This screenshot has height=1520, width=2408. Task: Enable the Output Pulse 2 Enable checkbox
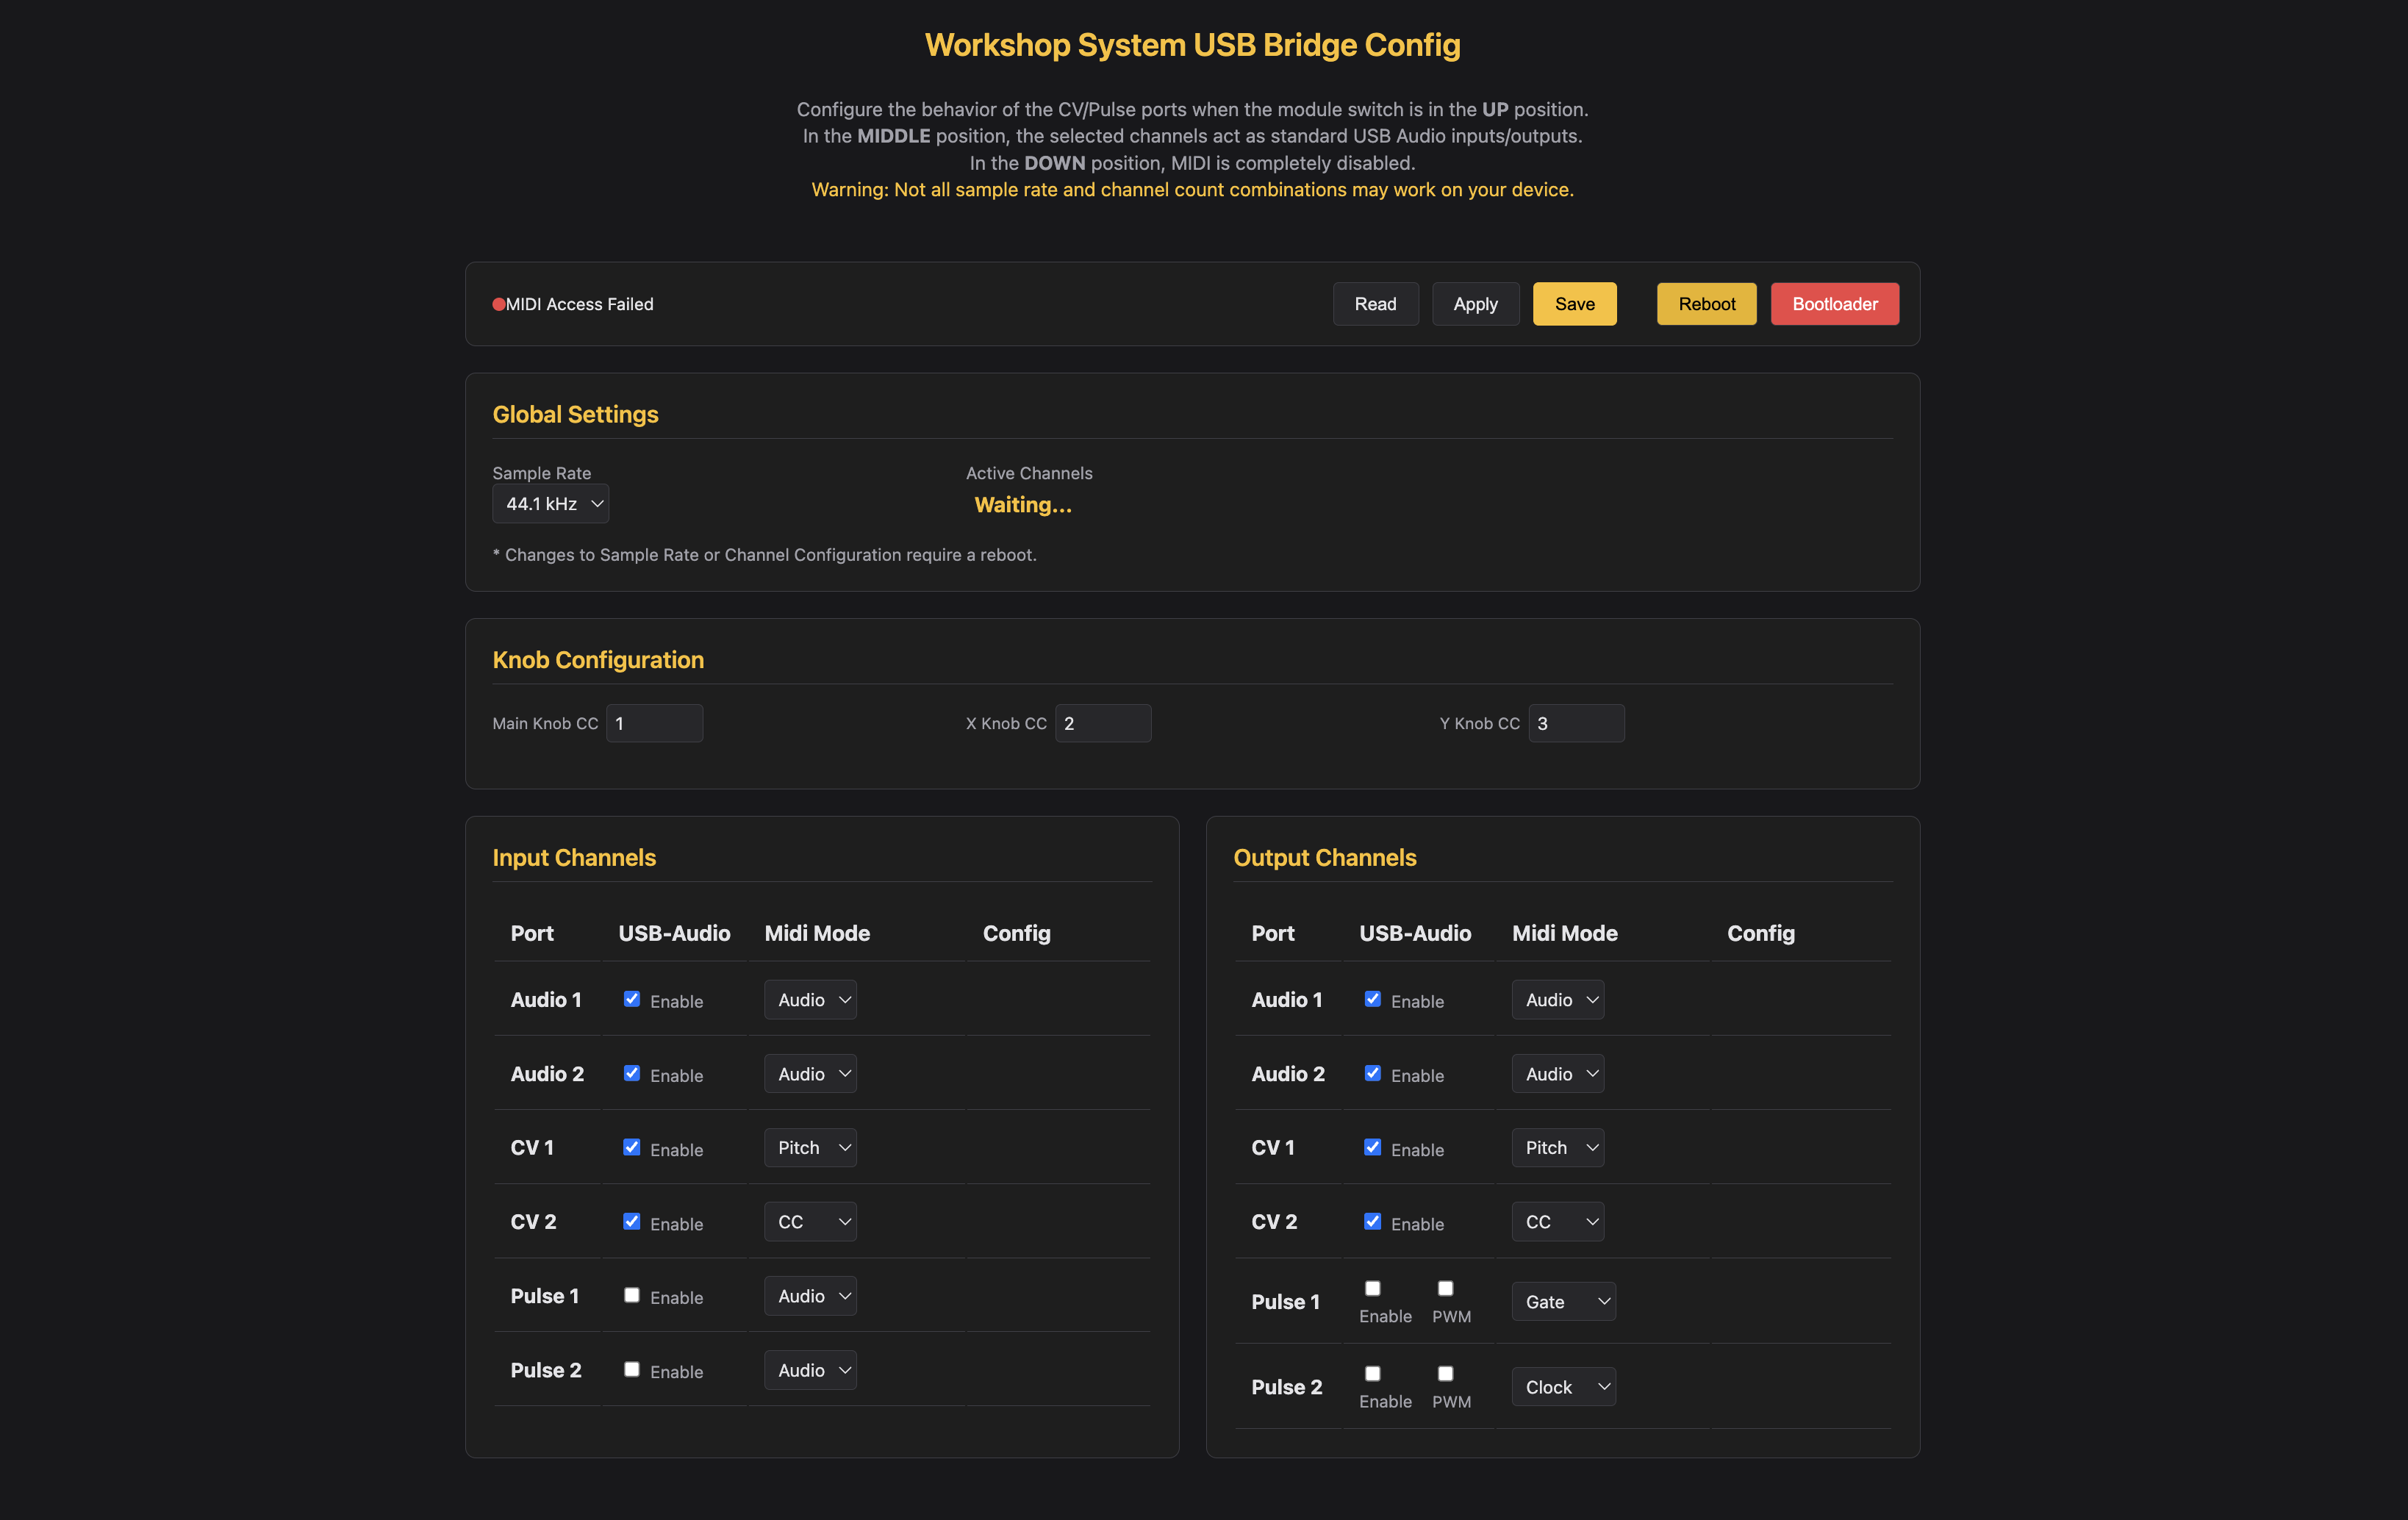point(1373,1373)
